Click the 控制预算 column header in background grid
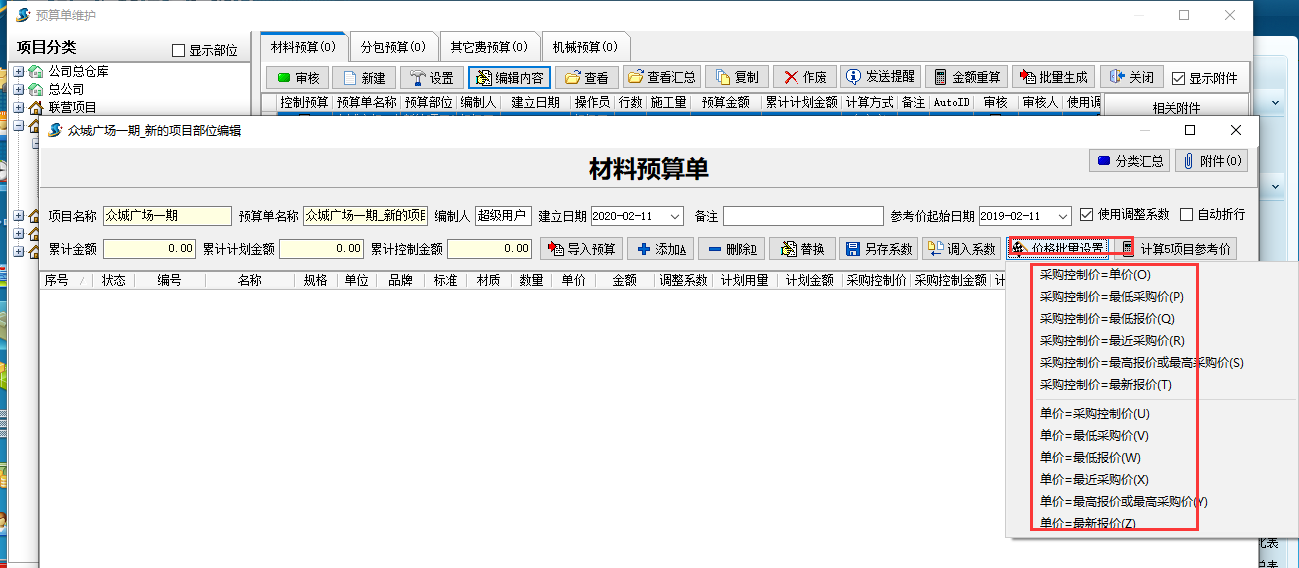Screen dimensions: 1299x568 point(304,102)
